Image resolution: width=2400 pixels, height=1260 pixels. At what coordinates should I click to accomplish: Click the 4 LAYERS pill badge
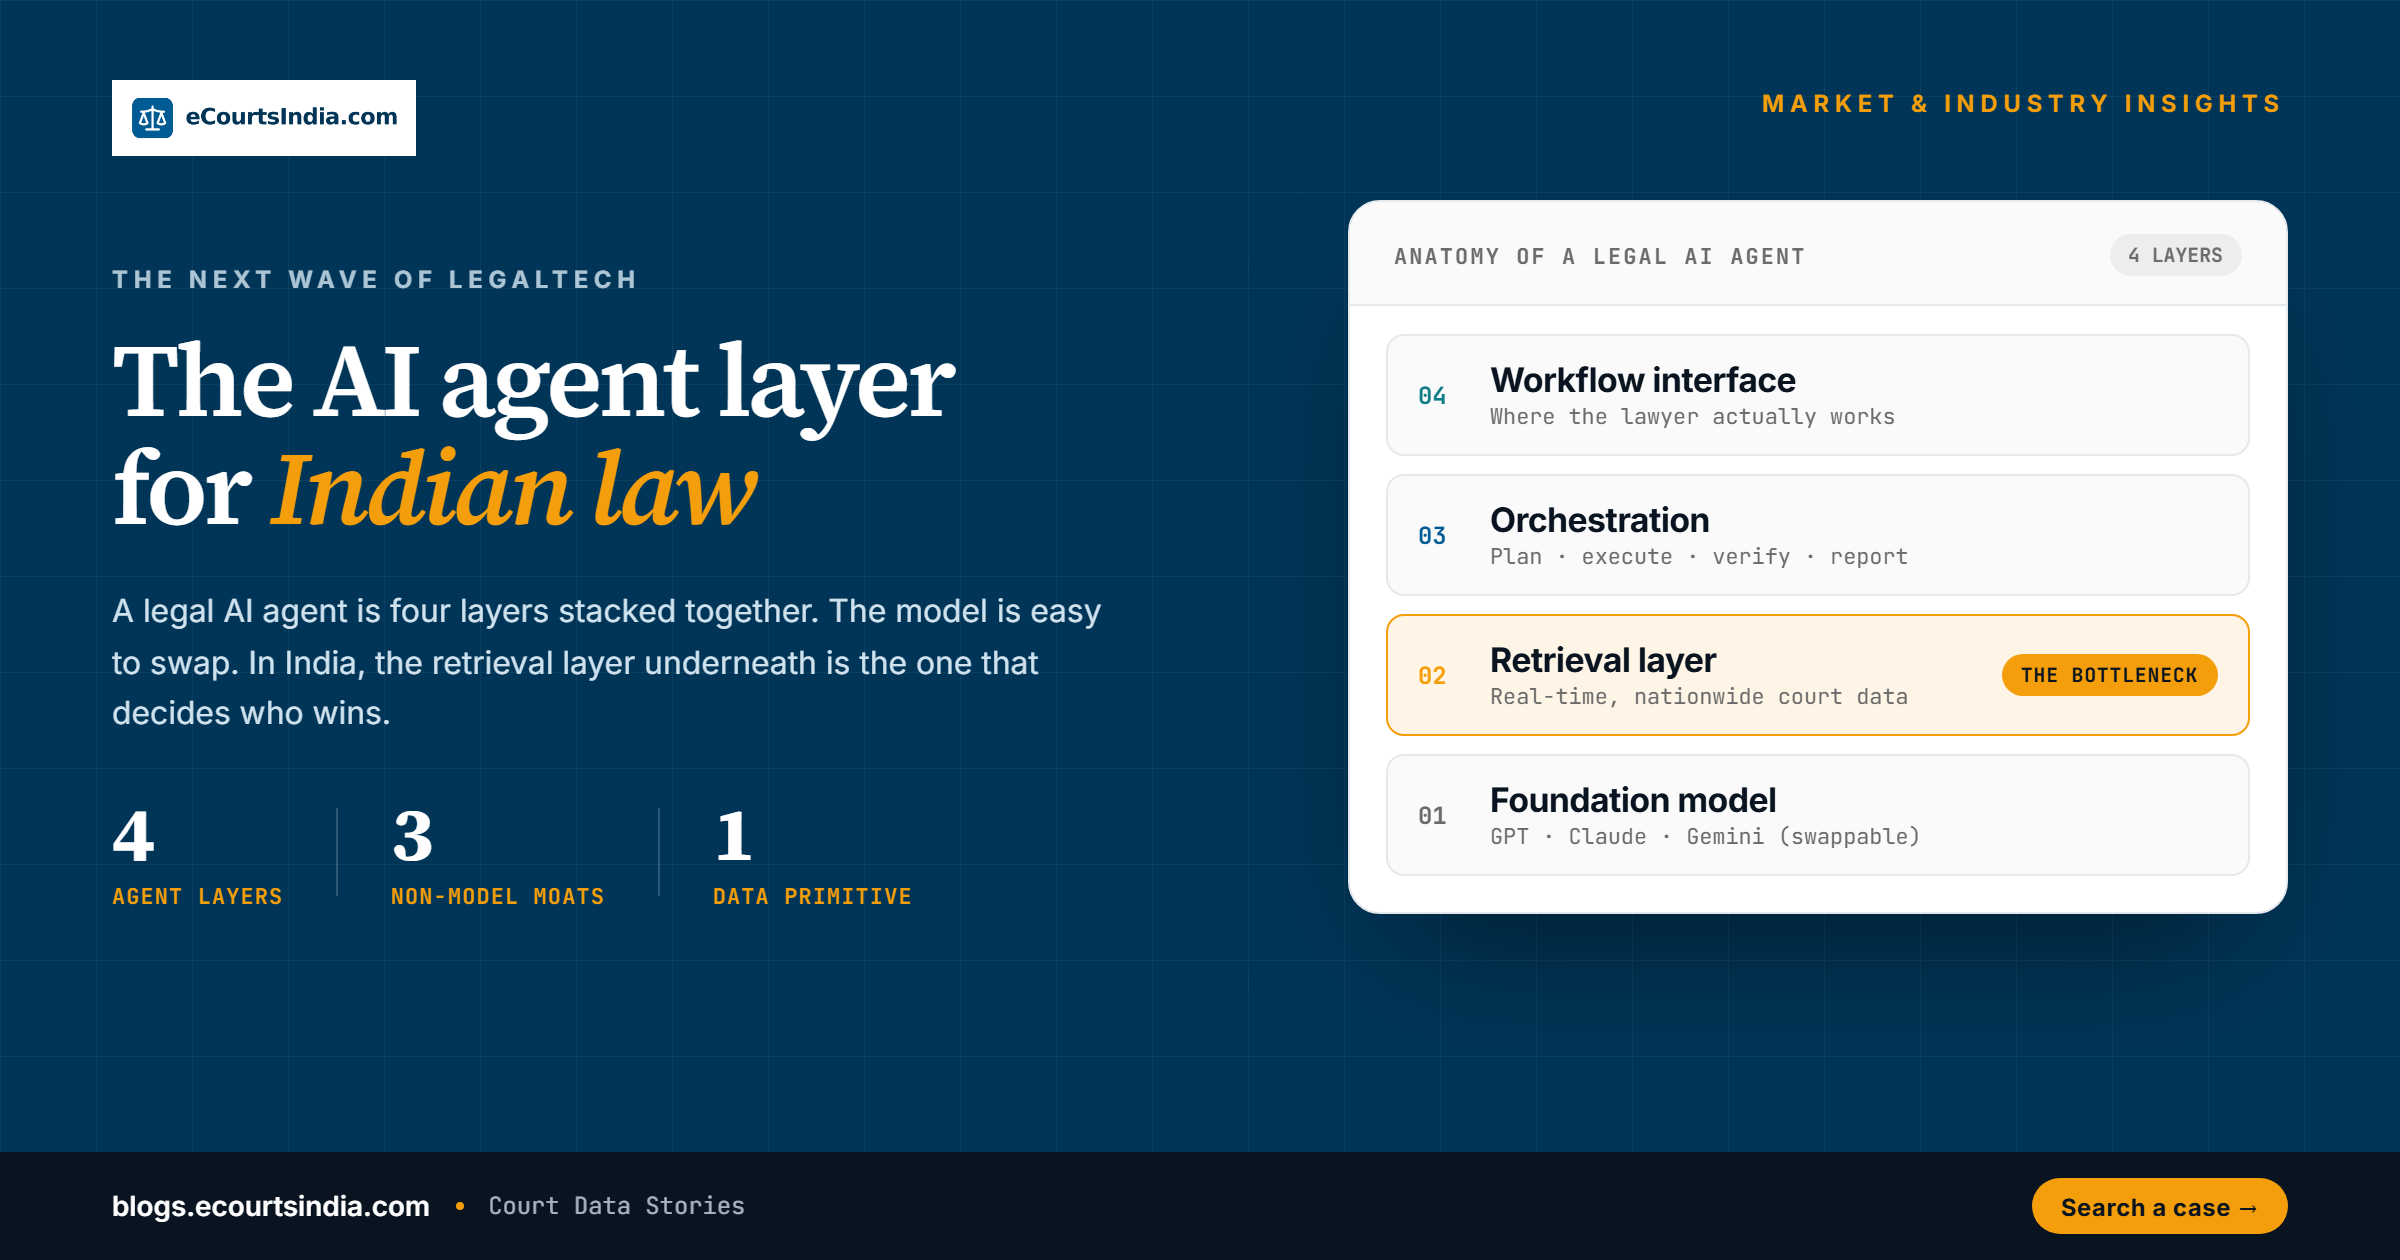click(2175, 255)
